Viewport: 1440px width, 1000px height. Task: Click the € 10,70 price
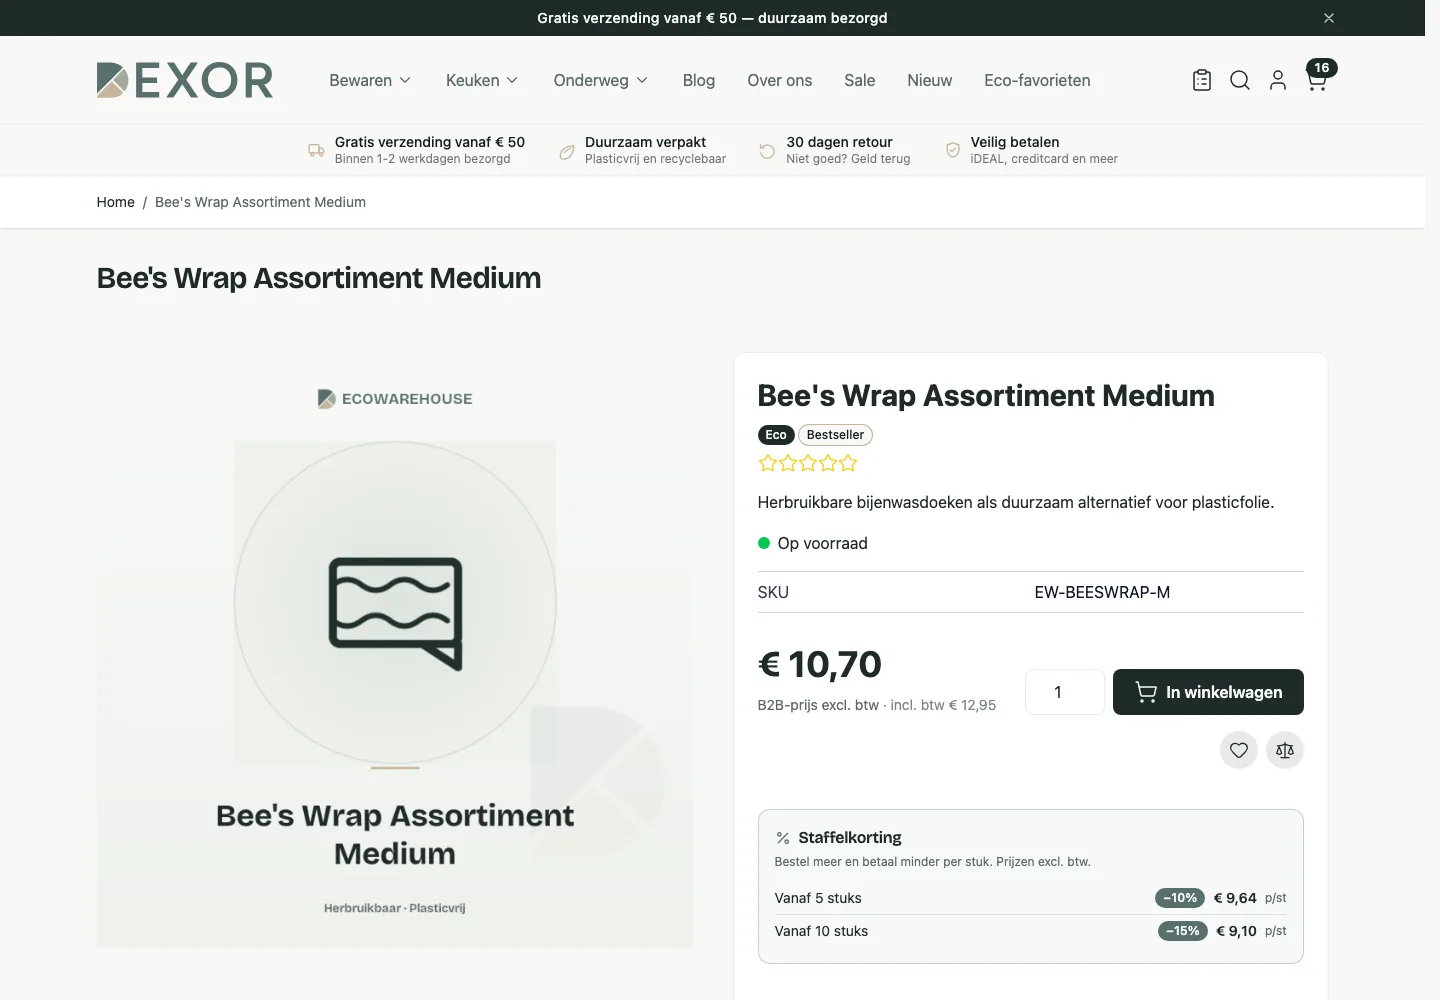point(820,664)
